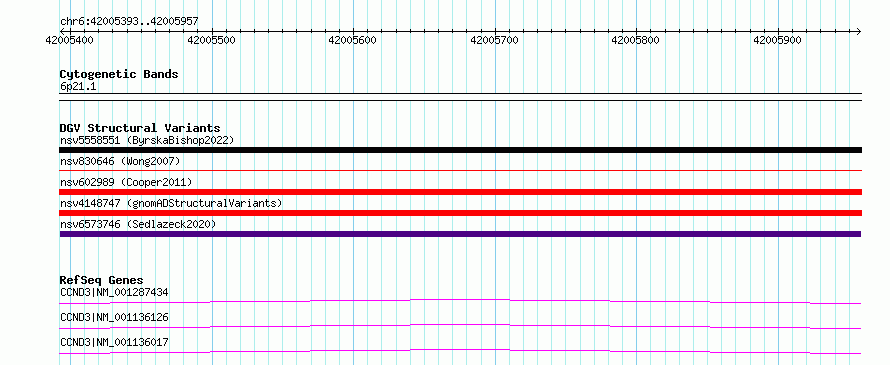Click the black nsv5558551 variant bar
Image resolution: width=890 pixels, height=365 pixels.
(x=460, y=150)
